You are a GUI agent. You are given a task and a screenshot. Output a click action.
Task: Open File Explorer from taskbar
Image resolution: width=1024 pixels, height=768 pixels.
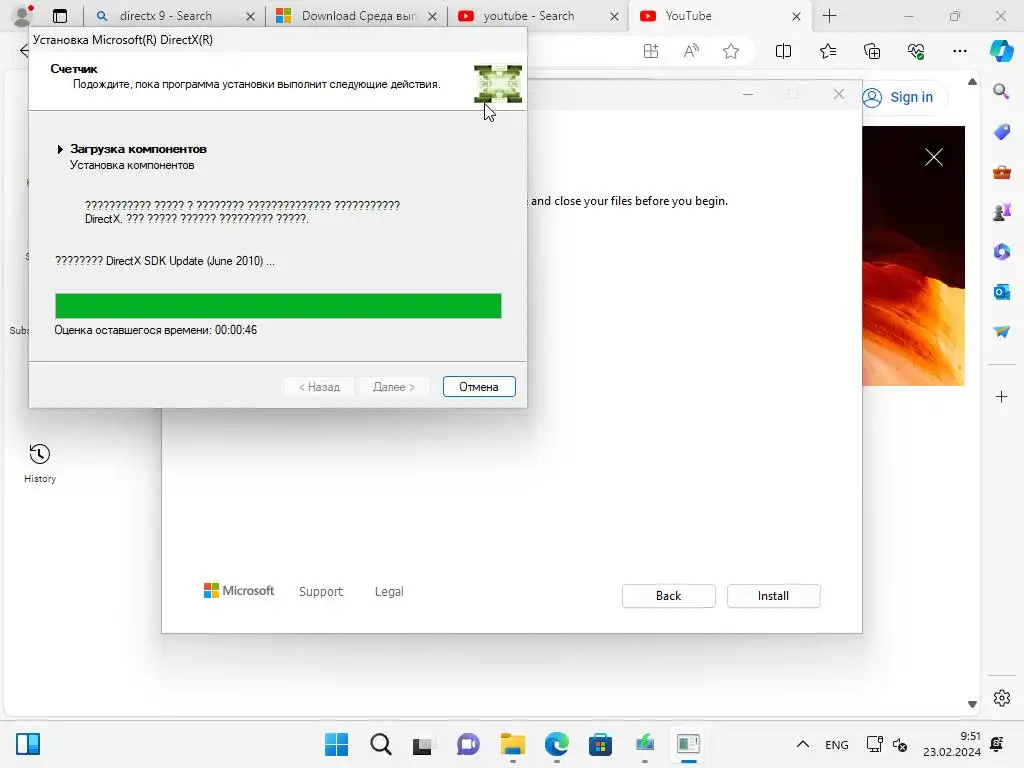pos(513,744)
